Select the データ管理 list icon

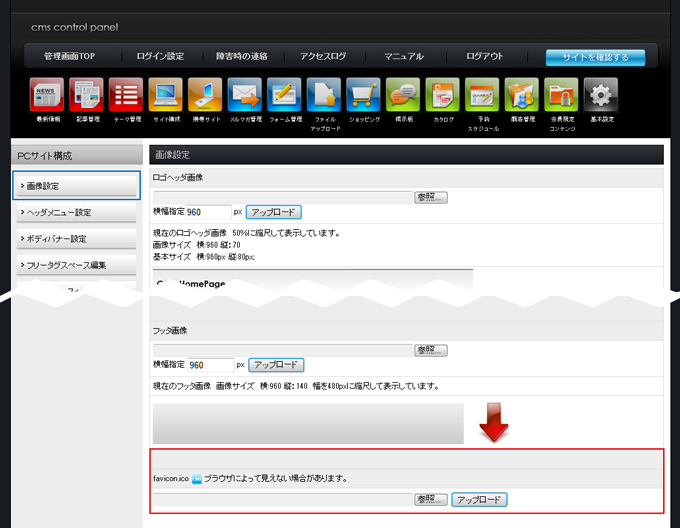(x=127, y=95)
